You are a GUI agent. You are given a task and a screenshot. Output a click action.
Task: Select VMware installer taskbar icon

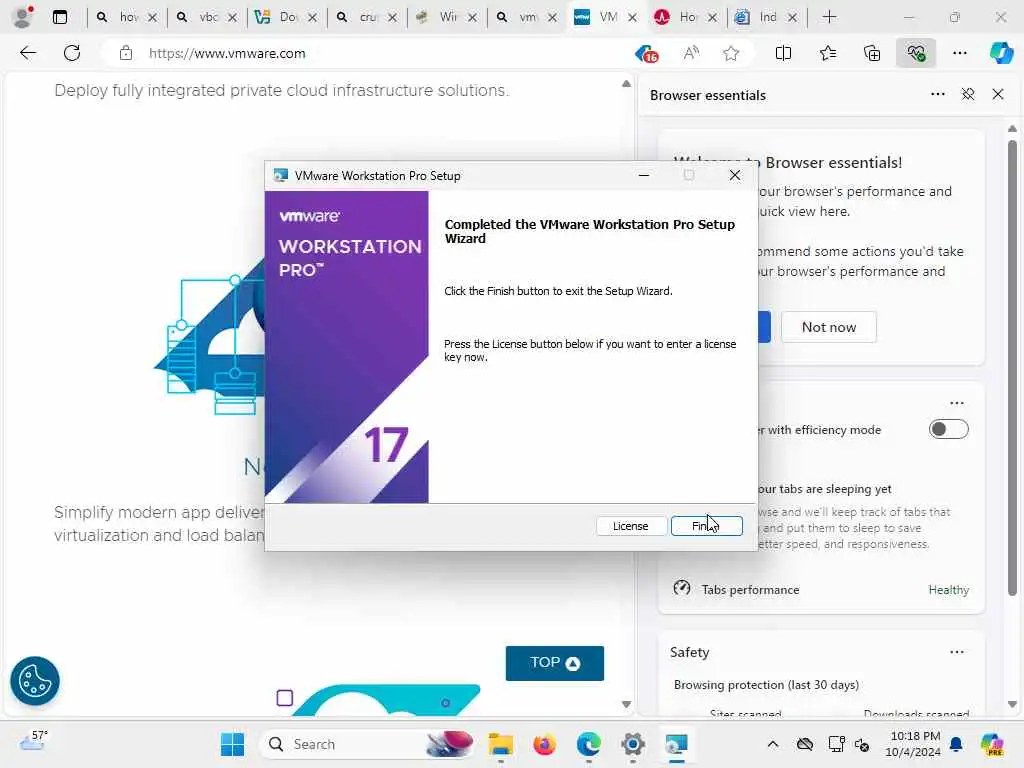click(677, 744)
